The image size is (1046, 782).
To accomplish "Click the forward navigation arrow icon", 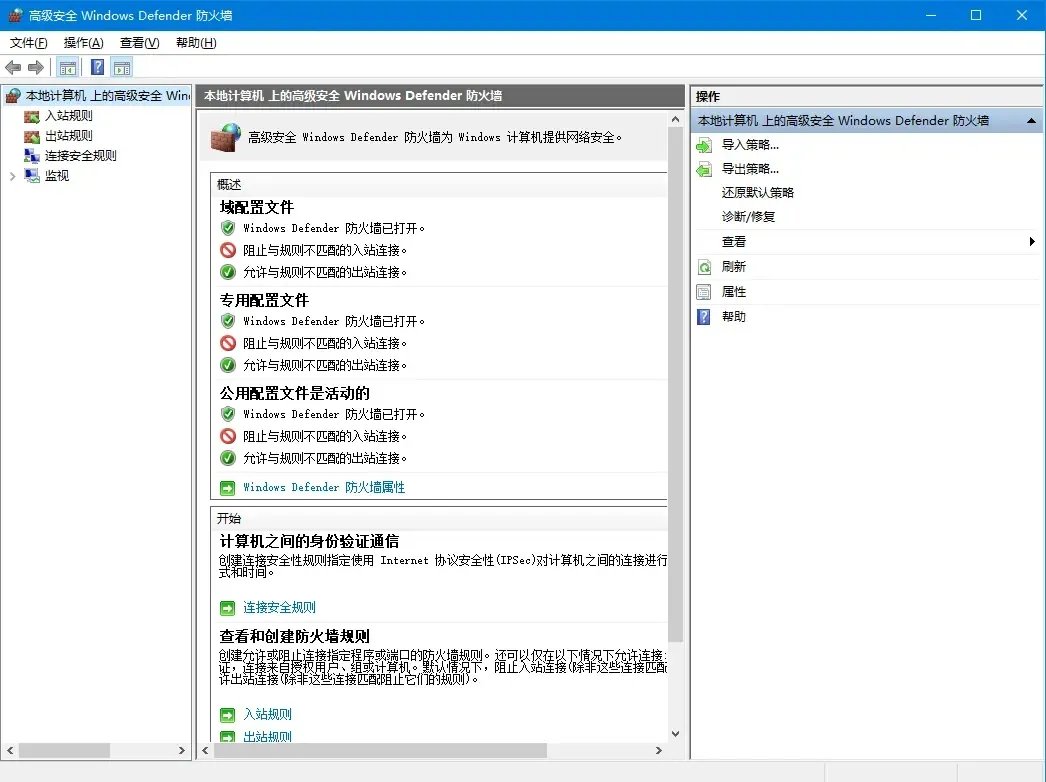I will point(34,67).
